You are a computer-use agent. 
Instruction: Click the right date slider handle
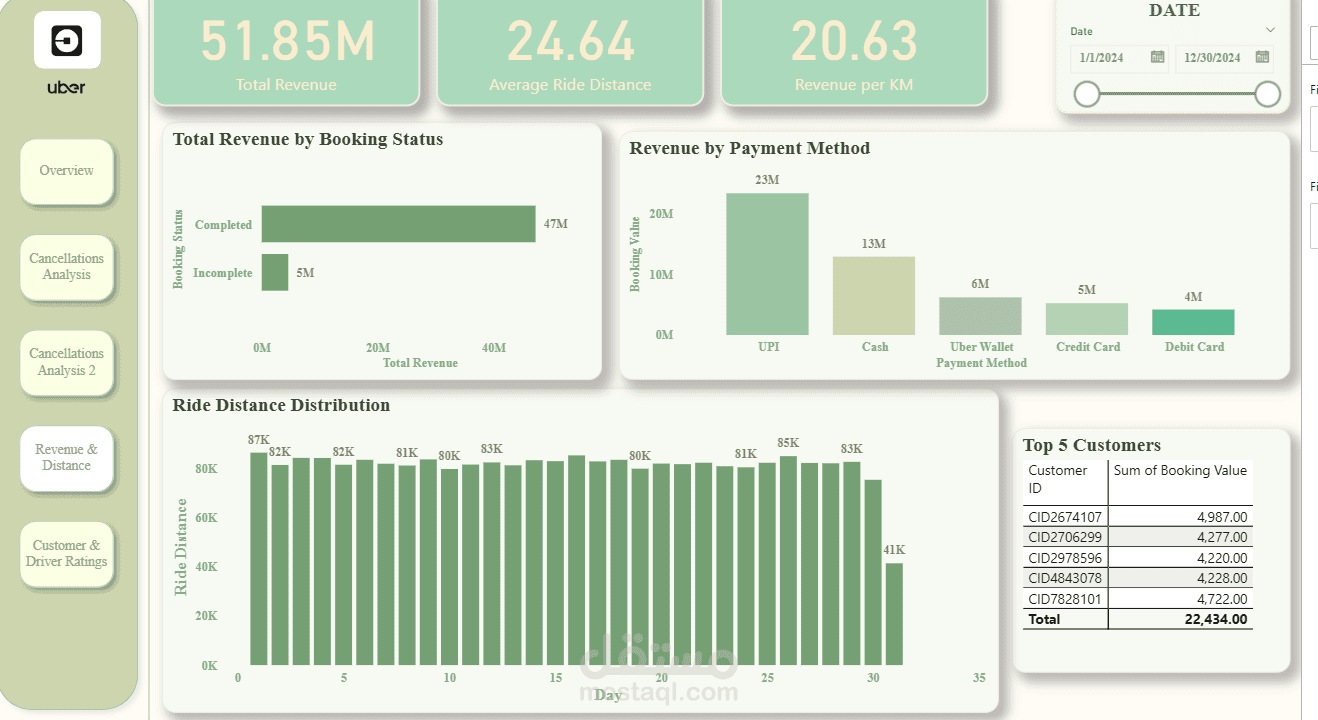(1268, 94)
